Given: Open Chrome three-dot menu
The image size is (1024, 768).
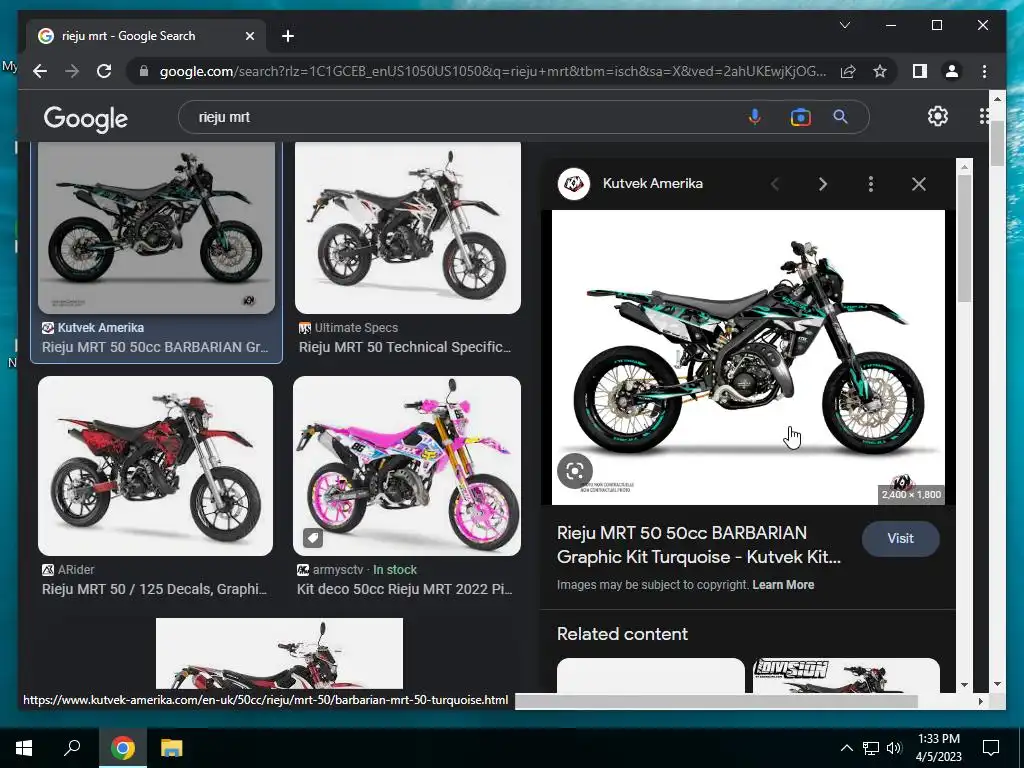Looking at the screenshot, I should point(984,71).
